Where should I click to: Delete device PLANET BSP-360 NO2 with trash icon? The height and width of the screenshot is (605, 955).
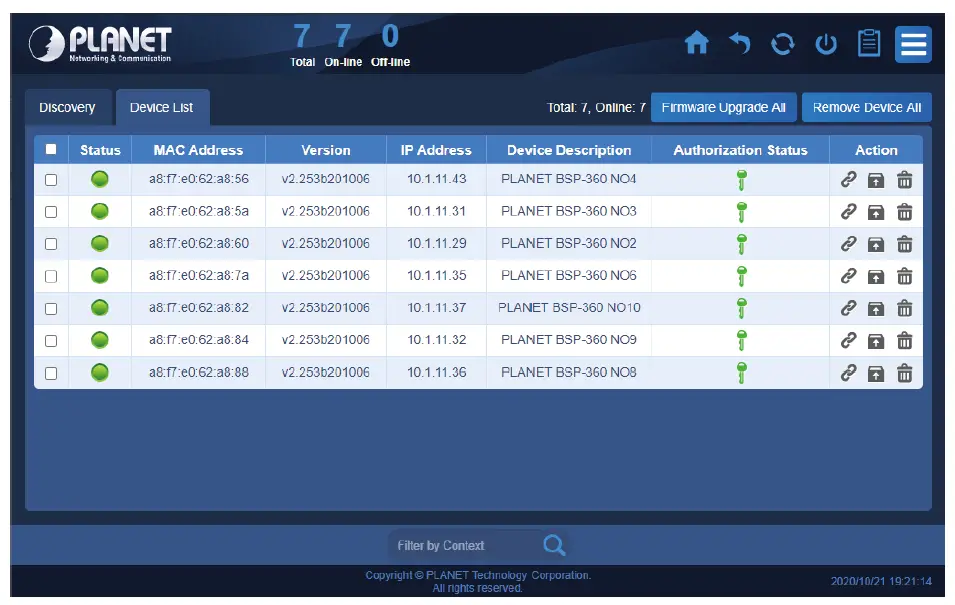(904, 244)
